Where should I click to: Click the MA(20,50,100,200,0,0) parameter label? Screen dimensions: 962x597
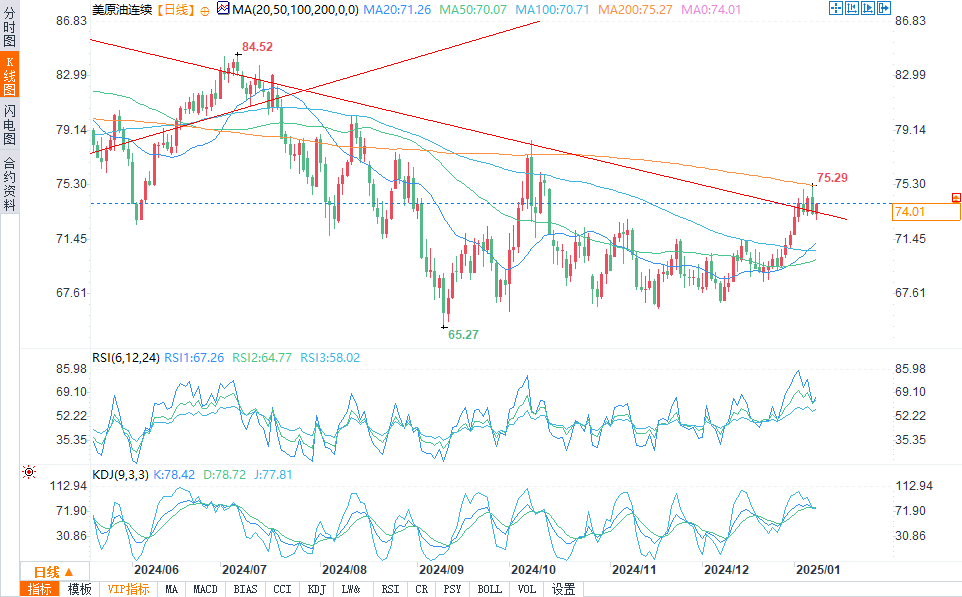[295, 10]
